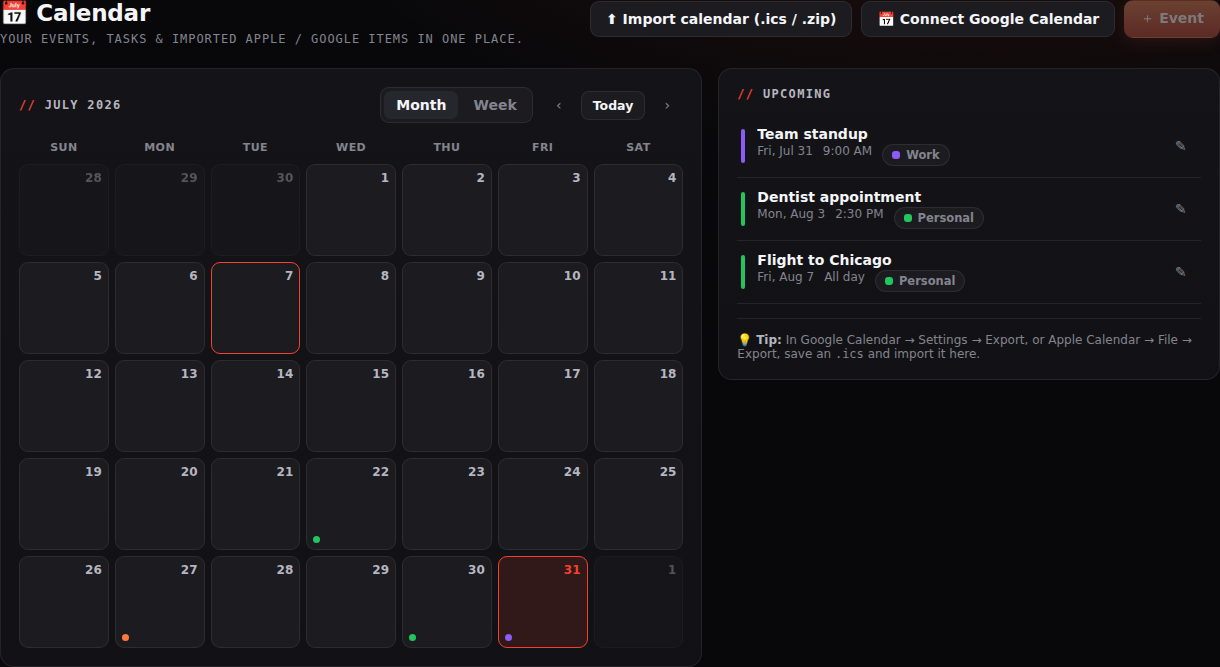Select June 30 day cell
The image size is (1220, 667).
click(x=255, y=210)
